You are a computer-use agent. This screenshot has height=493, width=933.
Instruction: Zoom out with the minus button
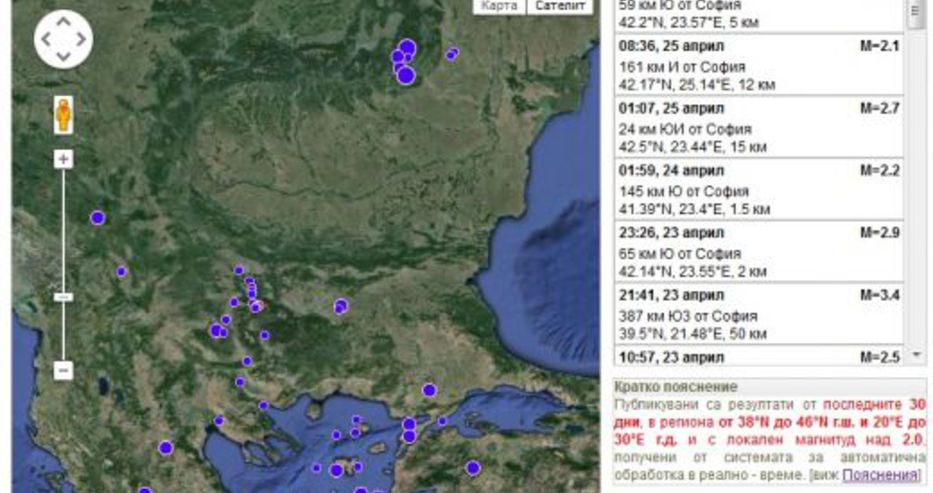(63, 371)
